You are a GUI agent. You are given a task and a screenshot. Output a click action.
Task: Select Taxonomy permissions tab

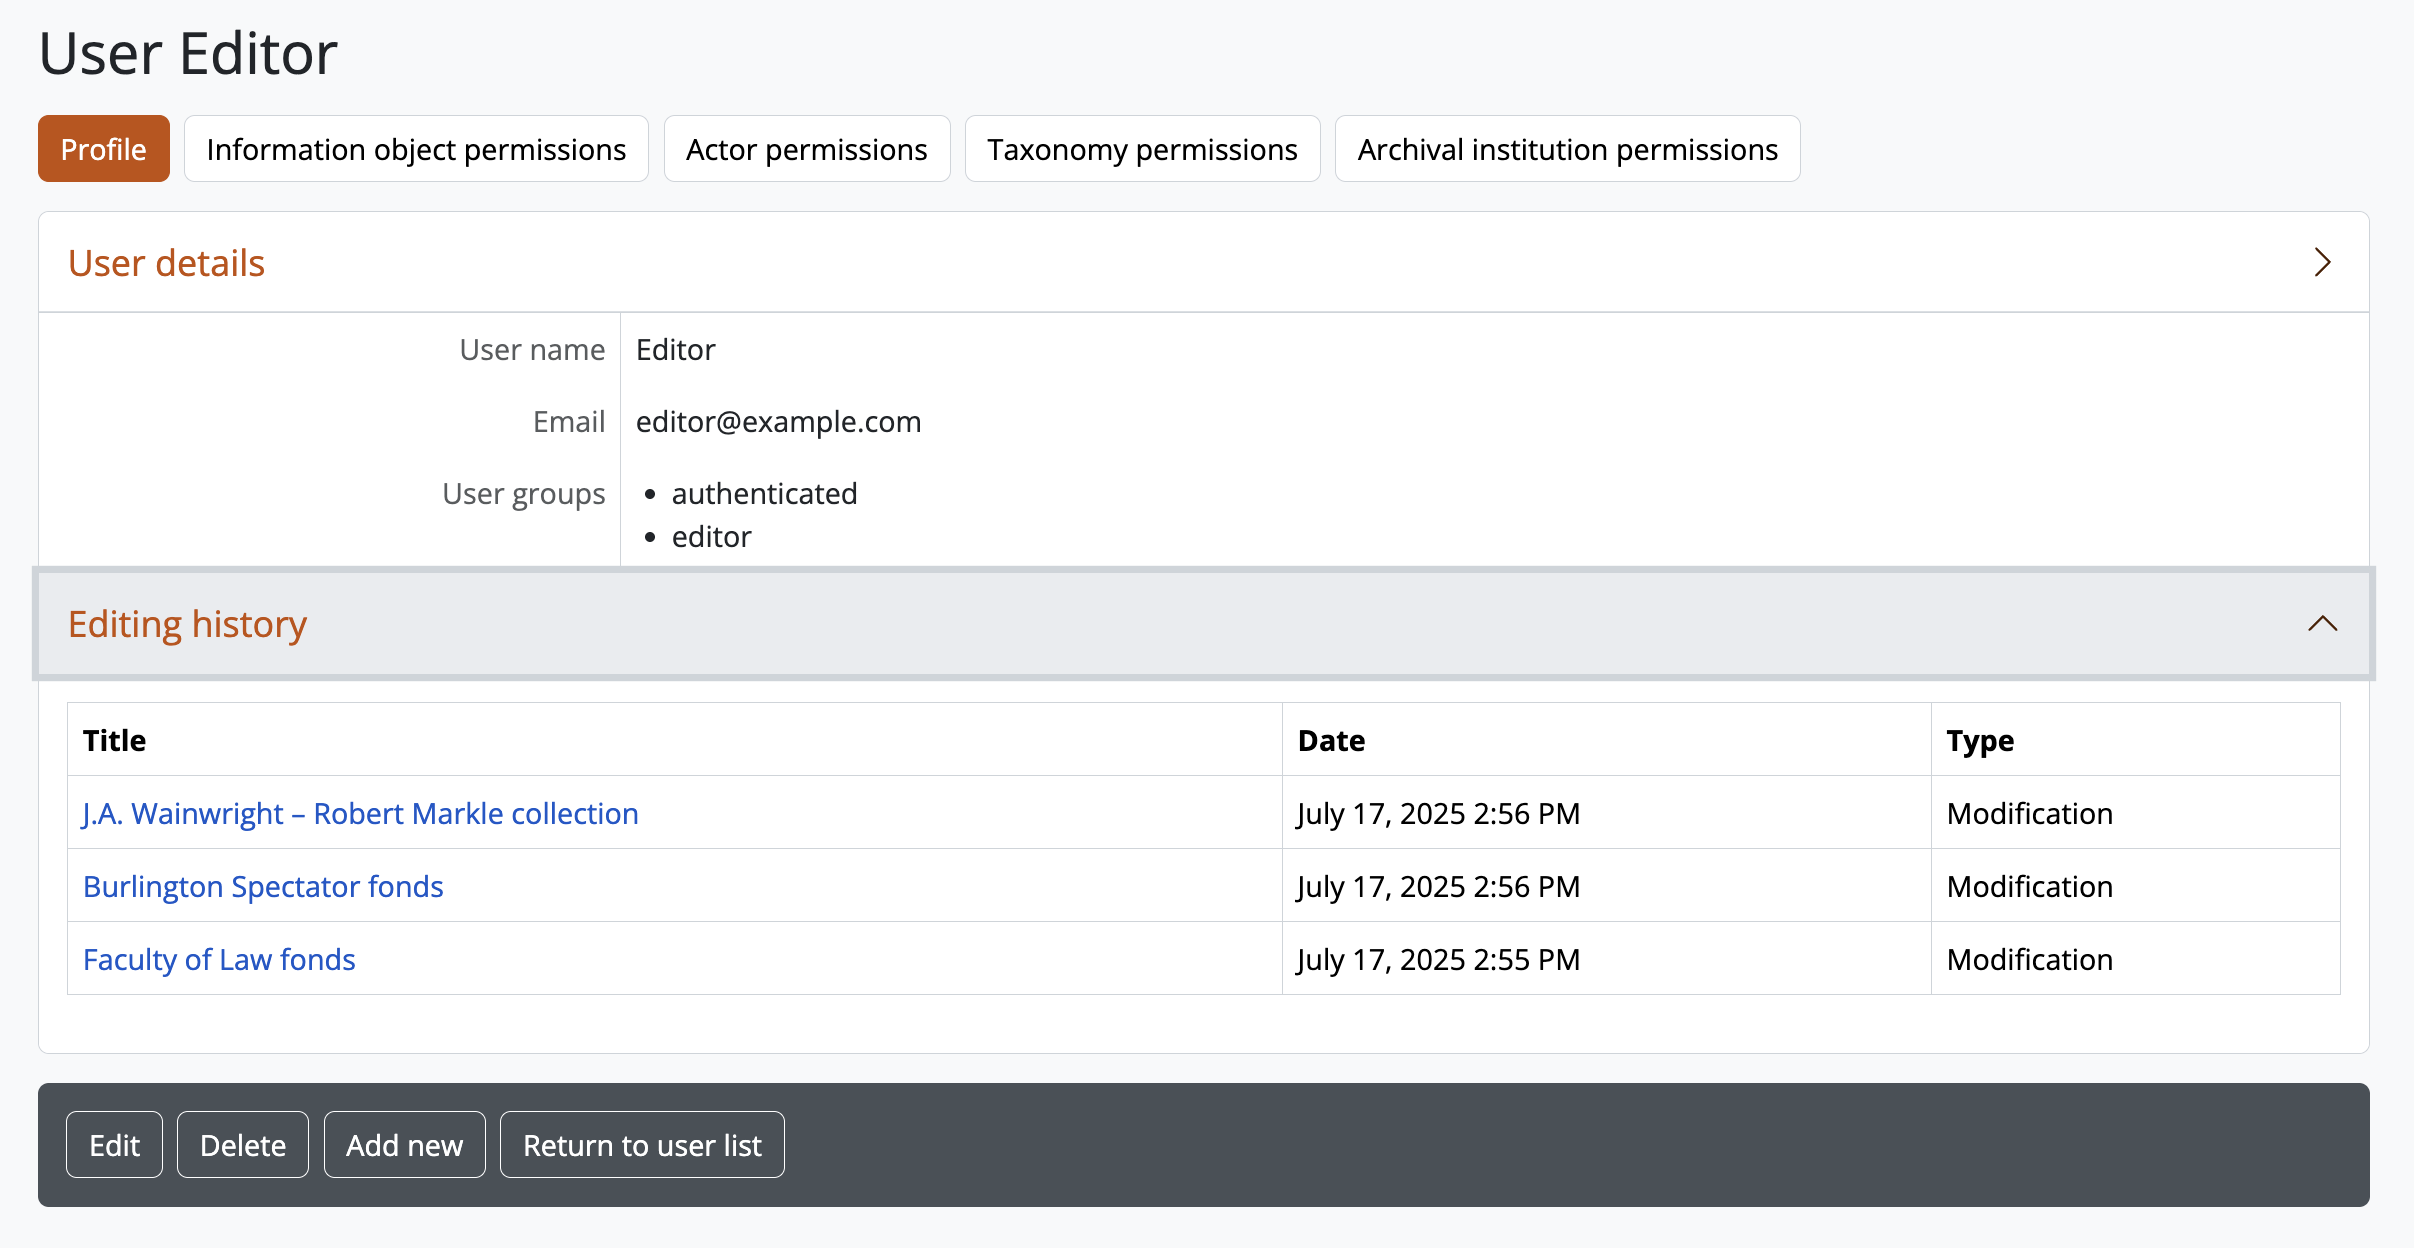pyautogui.click(x=1142, y=149)
